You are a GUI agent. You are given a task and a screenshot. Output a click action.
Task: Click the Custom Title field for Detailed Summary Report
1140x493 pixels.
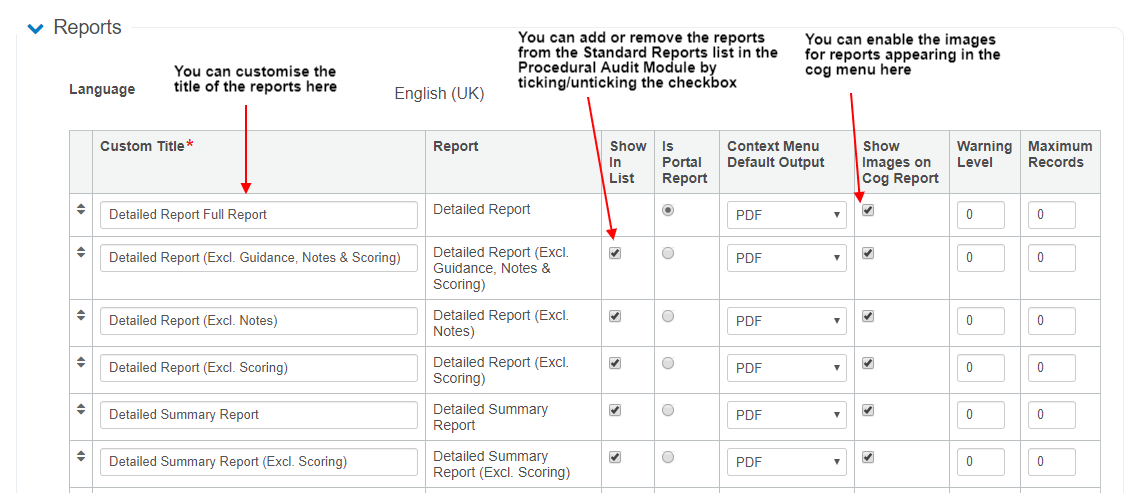pyautogui.click(x=259, y=415)
